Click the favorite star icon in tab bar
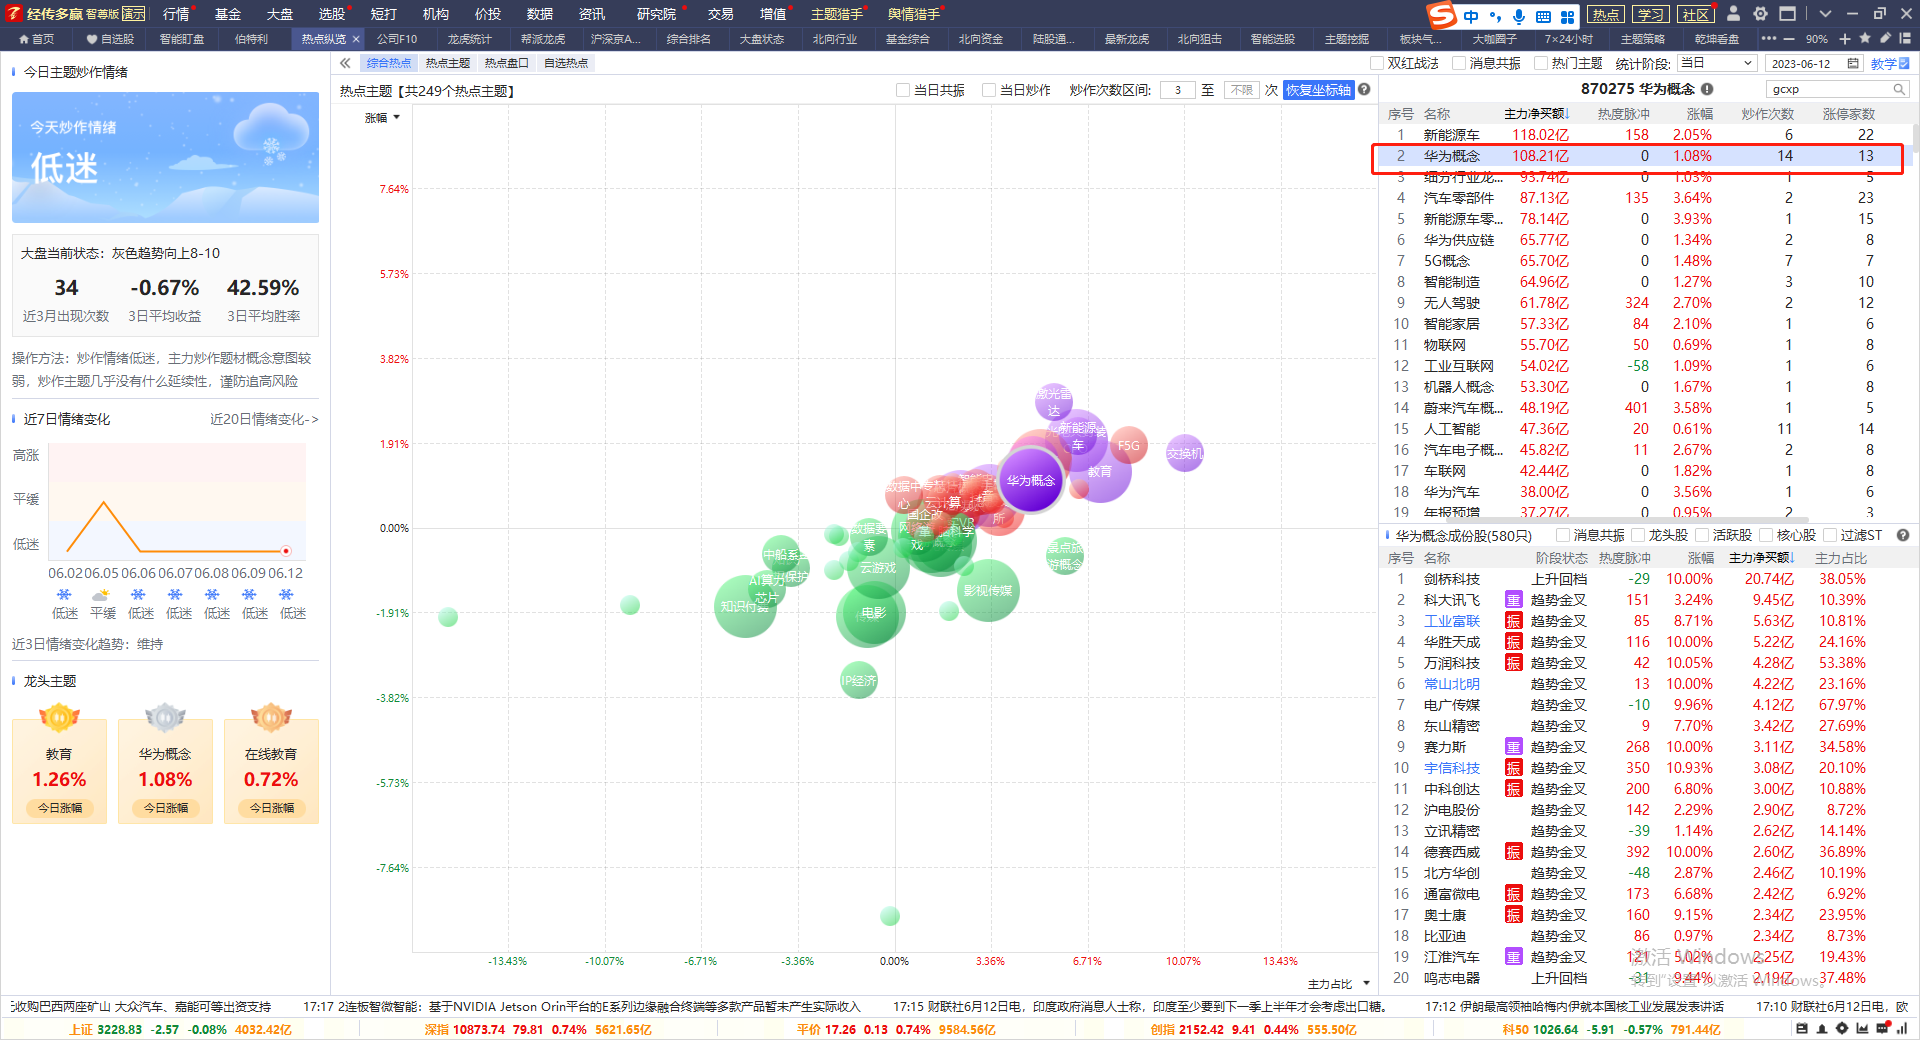This screenshot has height=1040, width=1920. click(x=1865, y=38)
